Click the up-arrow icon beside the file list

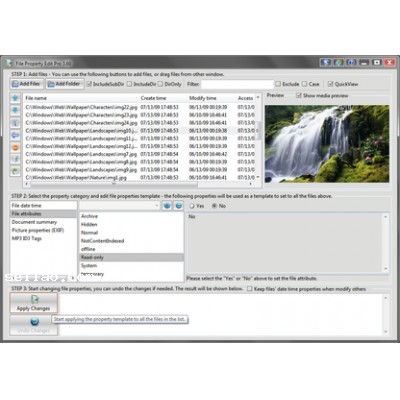coord(15,98)
